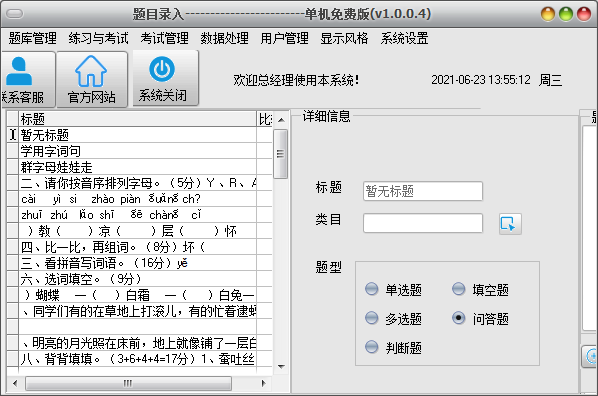The width and height of the screenshot is (598, 396).
Task: Select the row 三、看拼音写词语
Action: point(137,263)
